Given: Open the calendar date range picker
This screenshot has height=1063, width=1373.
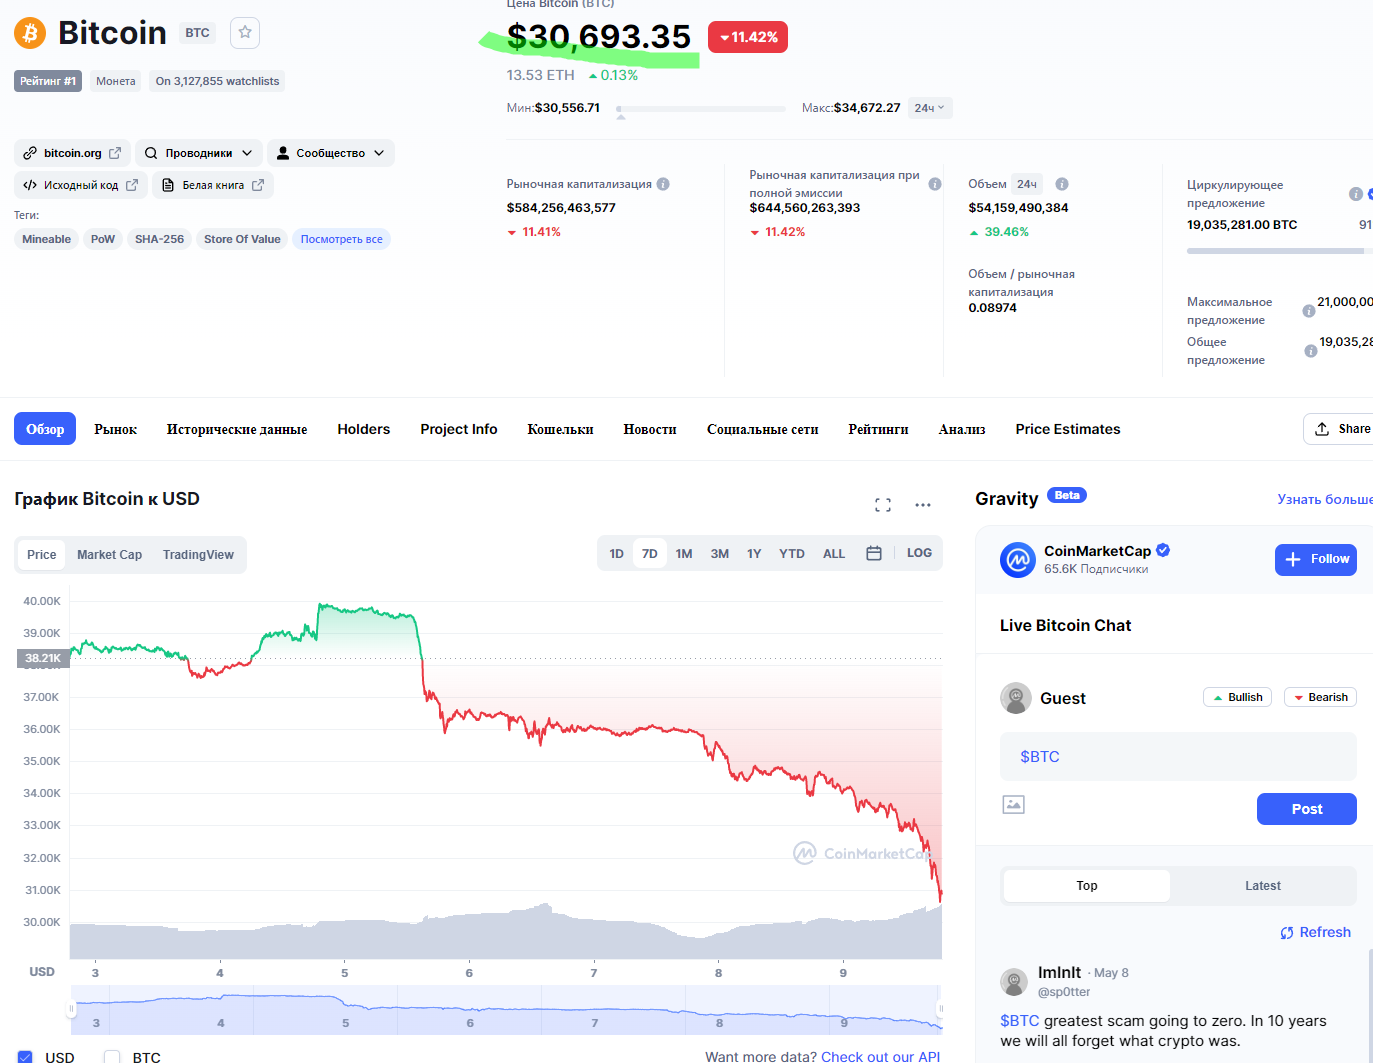Looking at the screenshot, I should [874, 553].
